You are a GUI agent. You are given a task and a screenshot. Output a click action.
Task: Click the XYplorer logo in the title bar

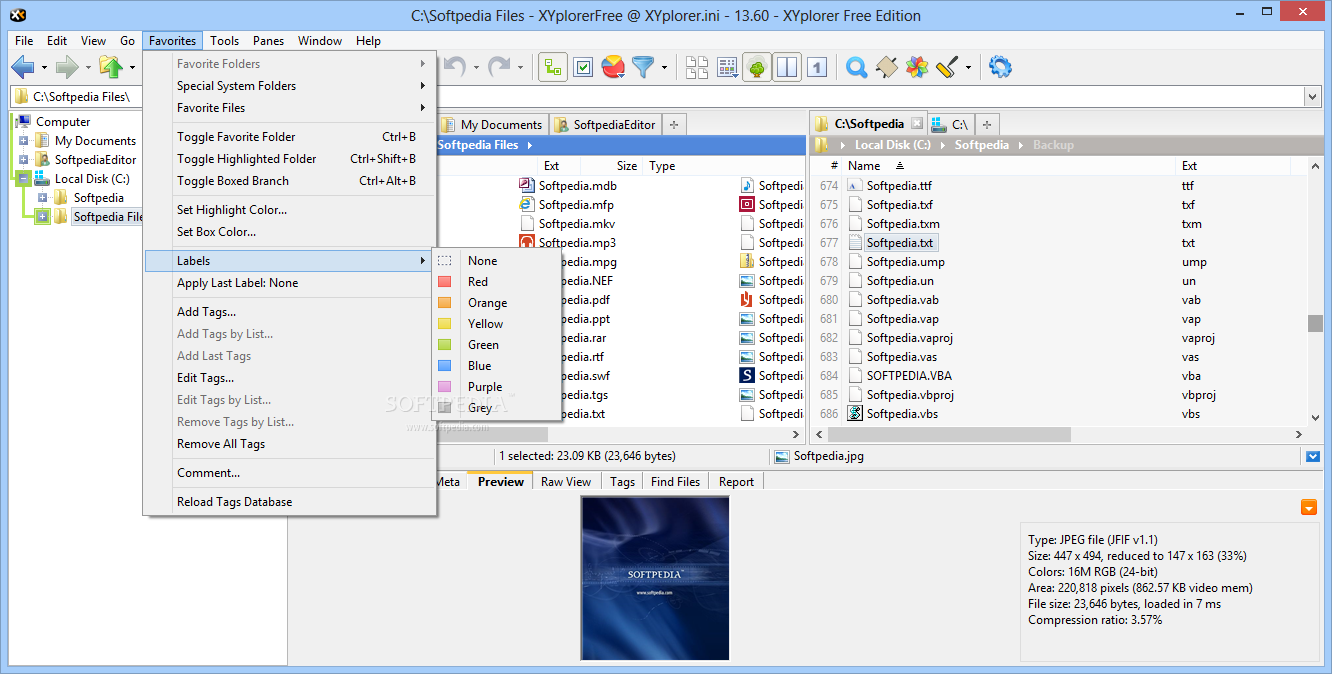click(16, 15)
